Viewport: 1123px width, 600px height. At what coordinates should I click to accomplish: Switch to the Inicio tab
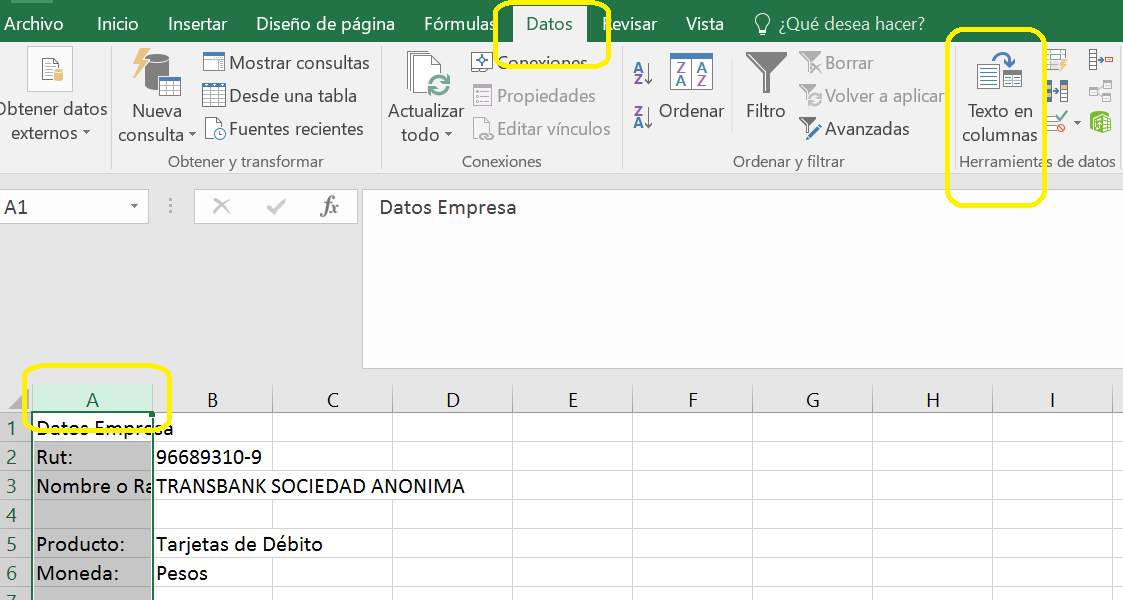point(117,24)
